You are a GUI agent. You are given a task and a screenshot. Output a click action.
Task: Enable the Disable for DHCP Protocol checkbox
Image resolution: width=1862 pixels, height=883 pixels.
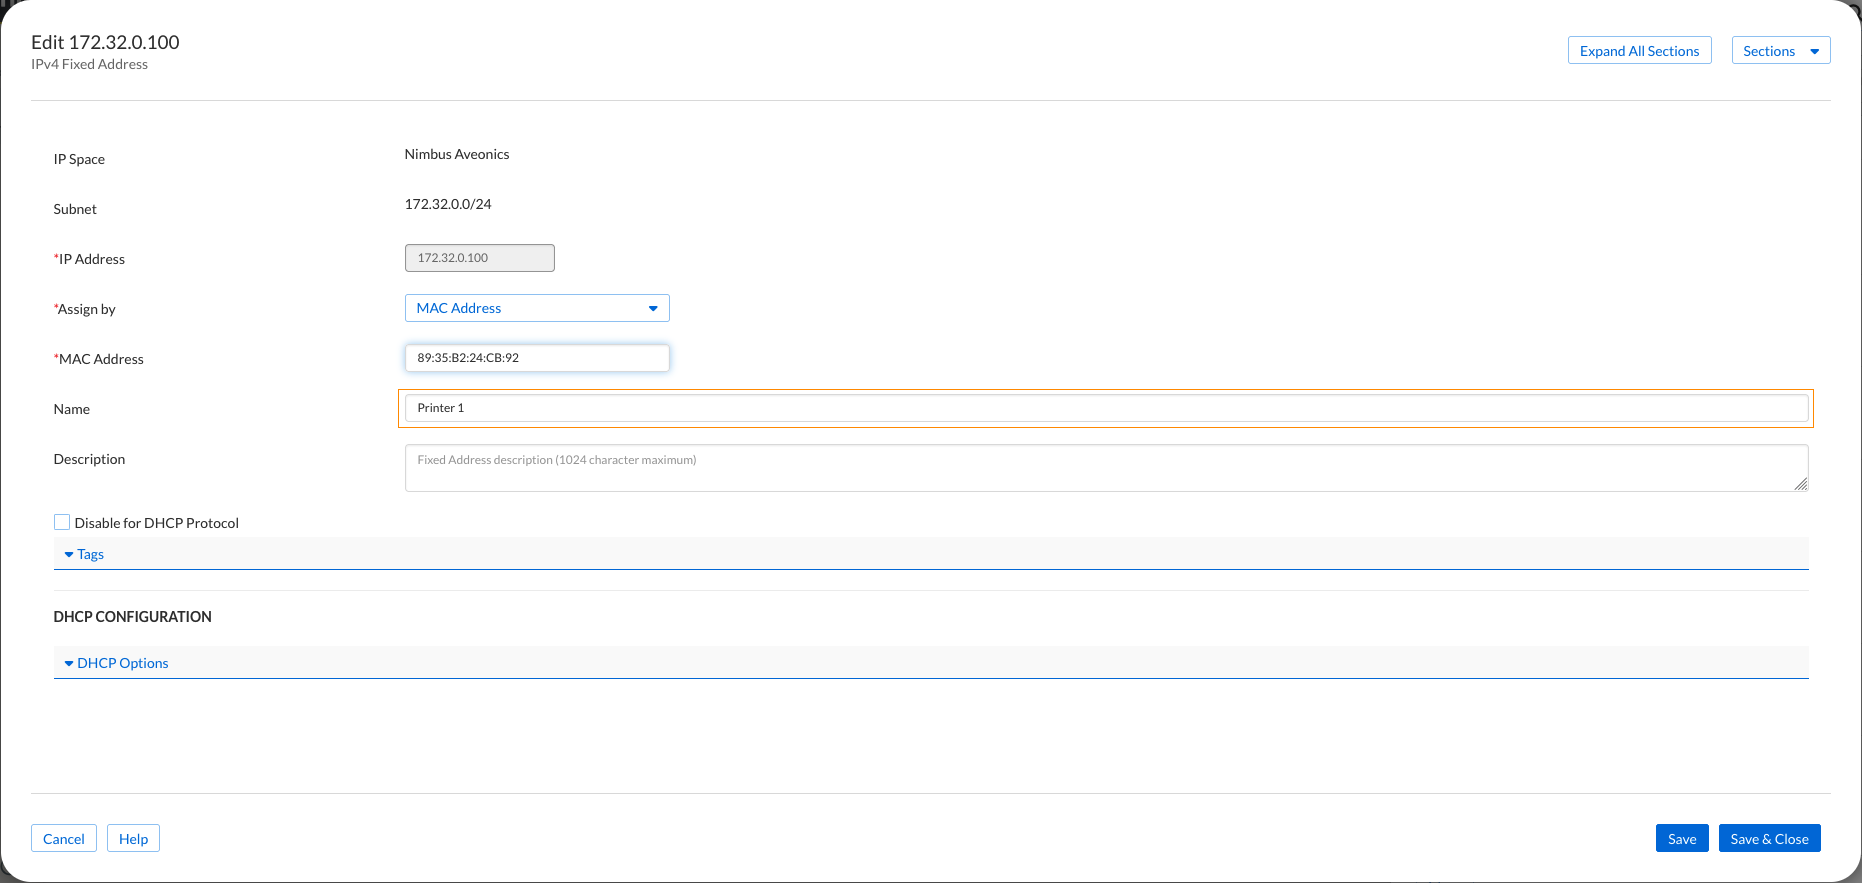pos(62,522)
